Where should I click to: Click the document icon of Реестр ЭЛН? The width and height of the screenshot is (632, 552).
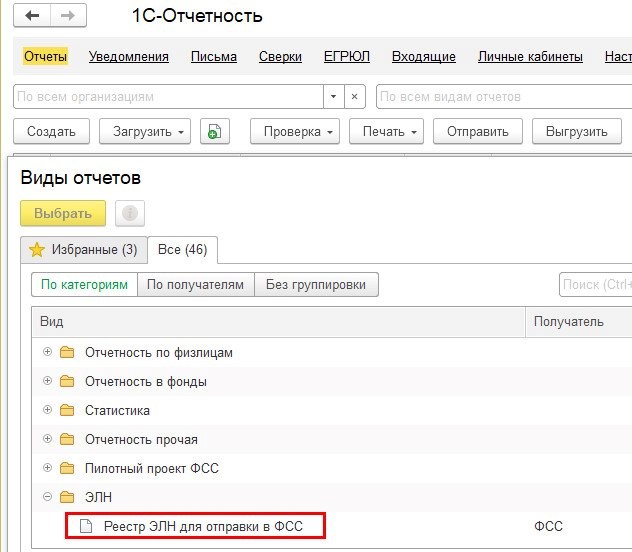point(86,526)
